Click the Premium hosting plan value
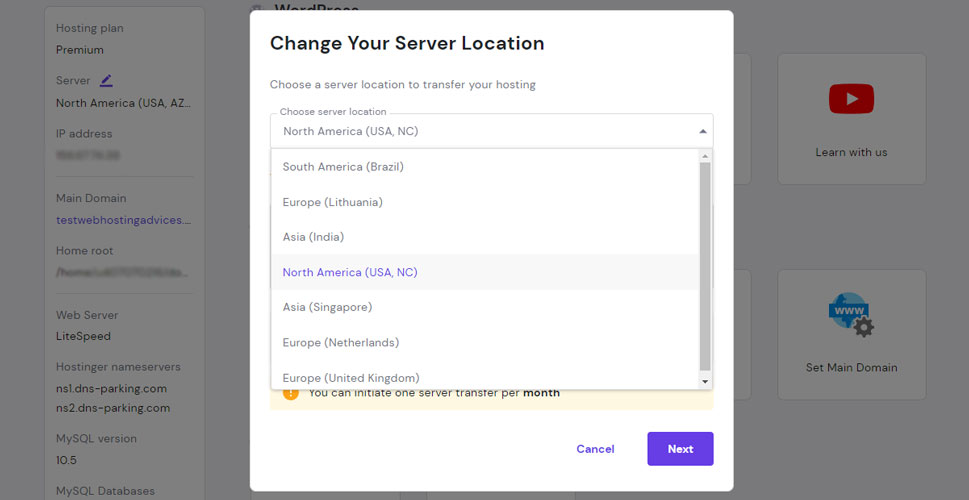The image size is (969, 500). pyautogui.click(x=80, y=50)
